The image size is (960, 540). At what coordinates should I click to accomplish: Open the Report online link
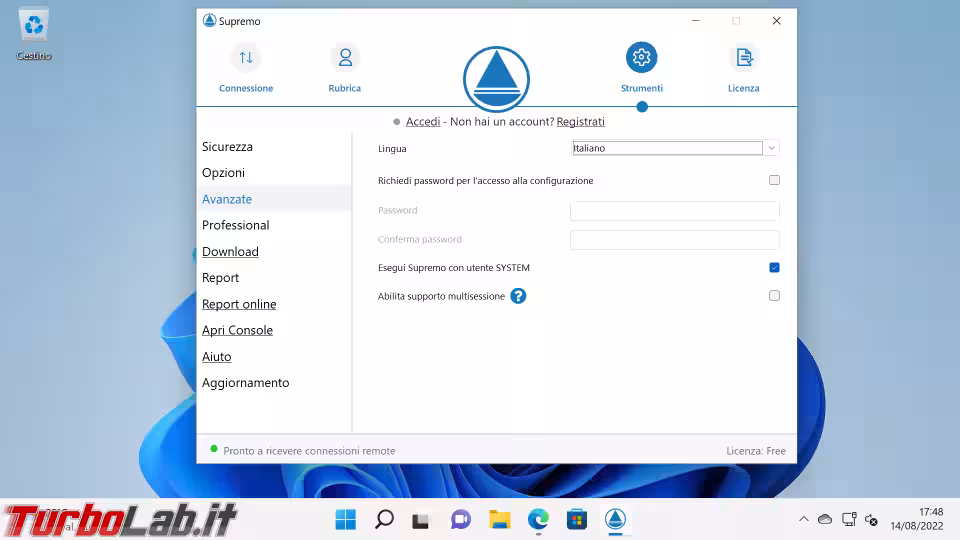click(x=239, y=304)
